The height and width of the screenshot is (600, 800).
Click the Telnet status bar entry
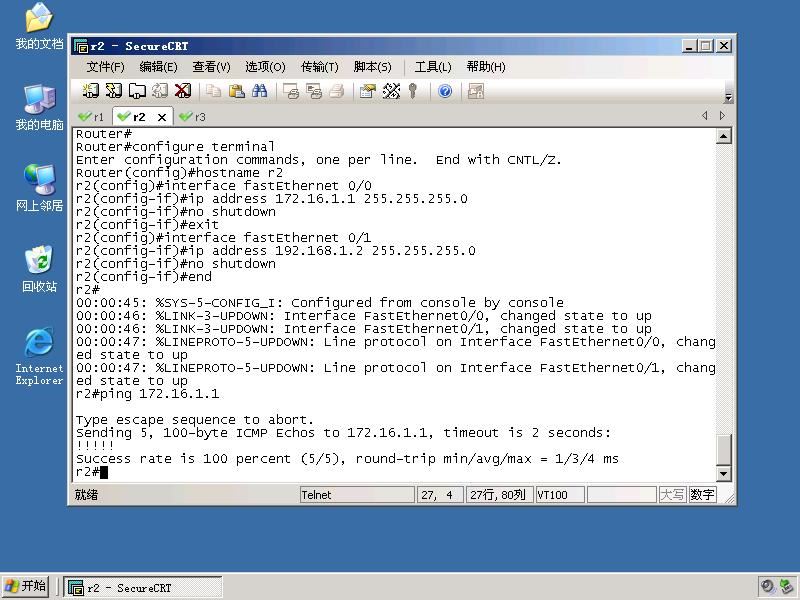(357, 495)
